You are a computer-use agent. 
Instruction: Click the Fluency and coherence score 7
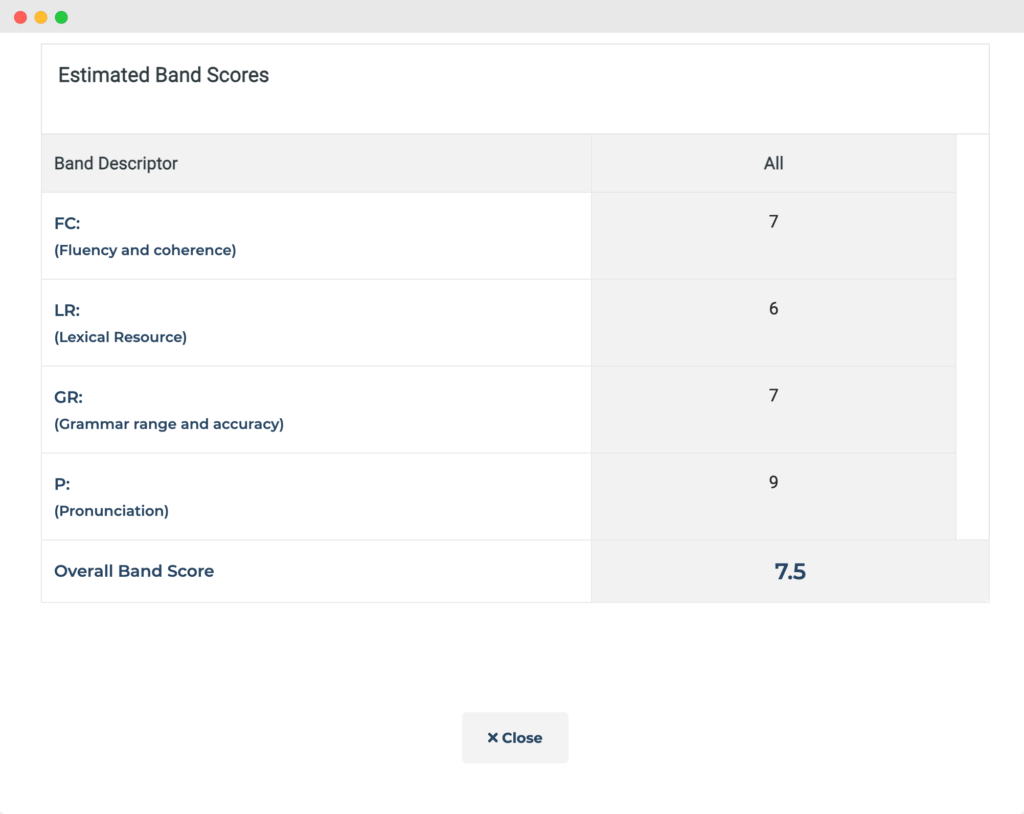pyautogui.click(x=773, y=222)
